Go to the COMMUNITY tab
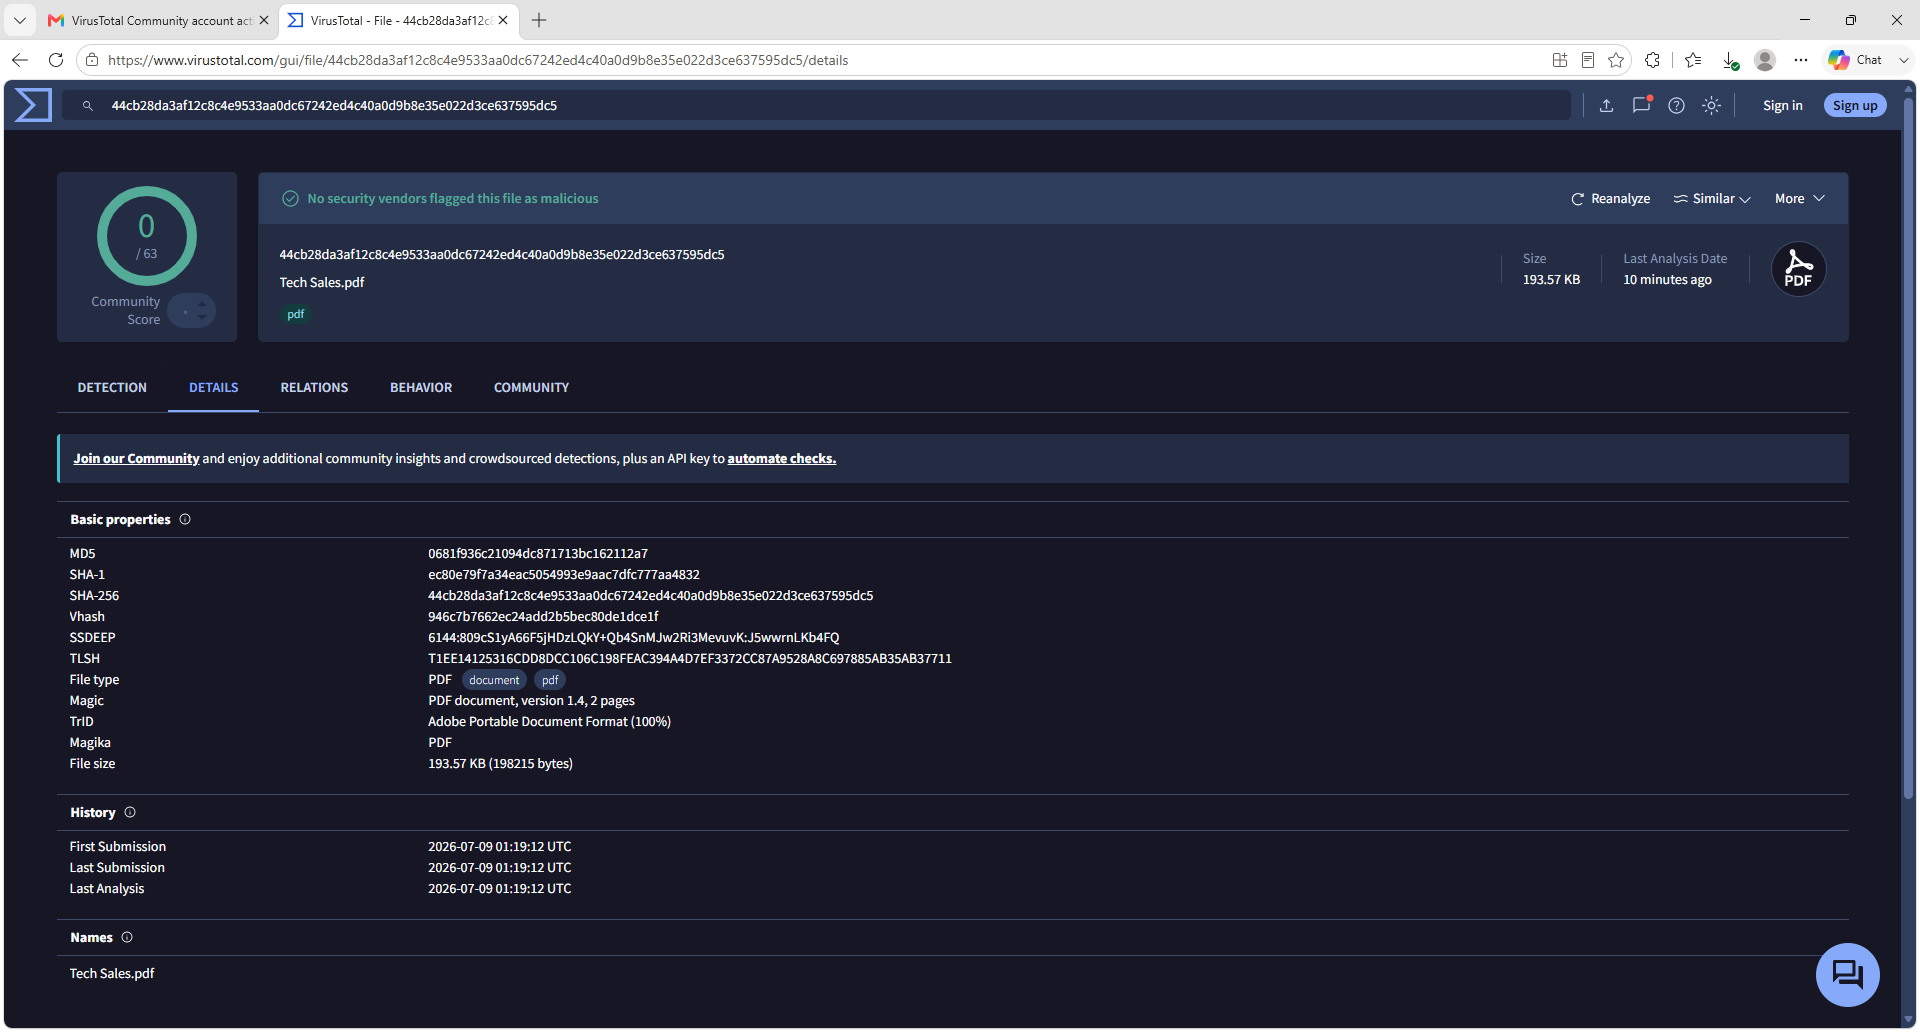The width and height of the screenshot is (1920, 1032). (531, 388)
